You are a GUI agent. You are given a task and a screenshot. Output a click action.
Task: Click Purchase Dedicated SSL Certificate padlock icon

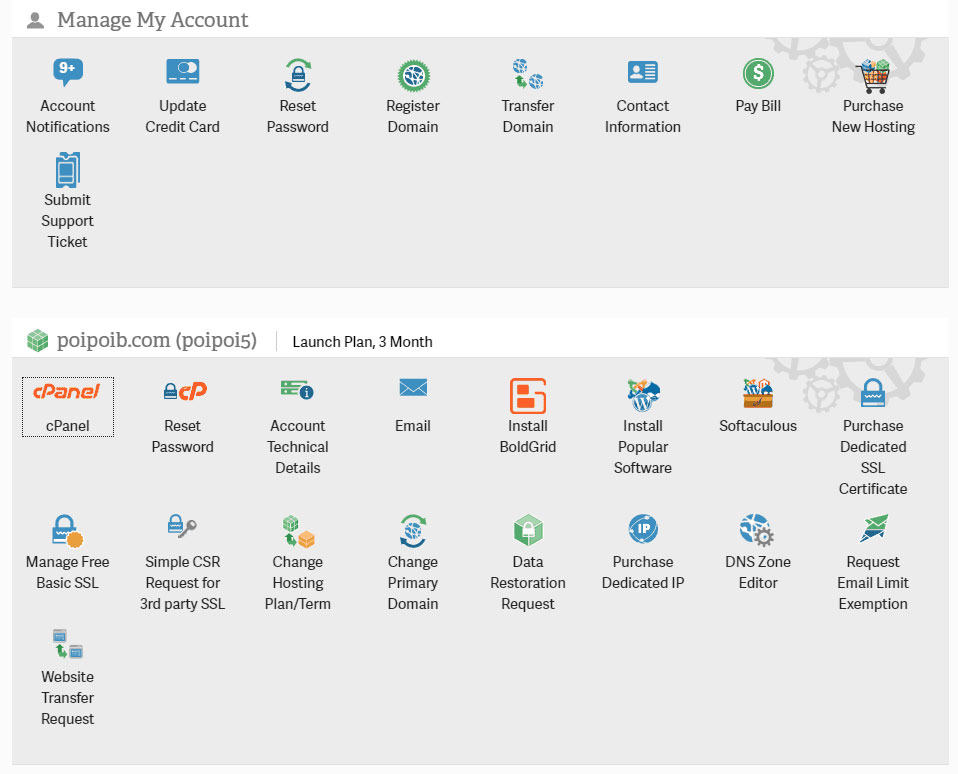click(x=873, y=393)
